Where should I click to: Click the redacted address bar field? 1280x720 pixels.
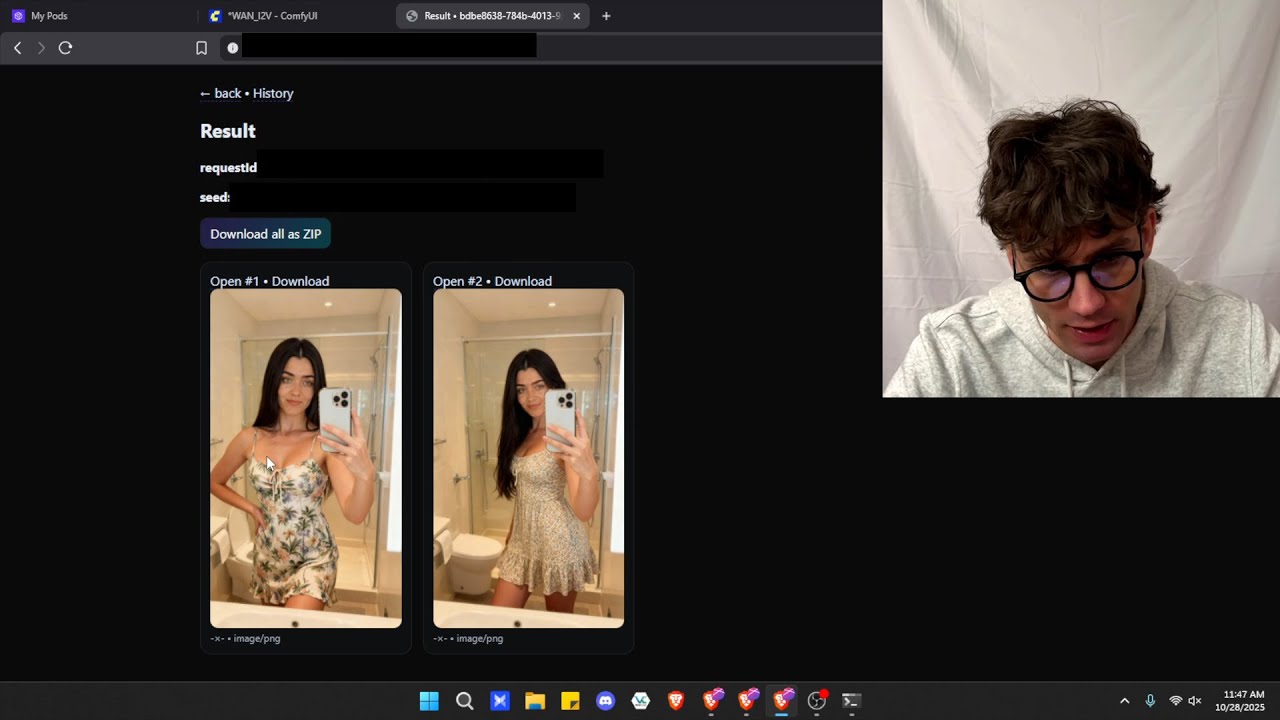click(389, 47)
